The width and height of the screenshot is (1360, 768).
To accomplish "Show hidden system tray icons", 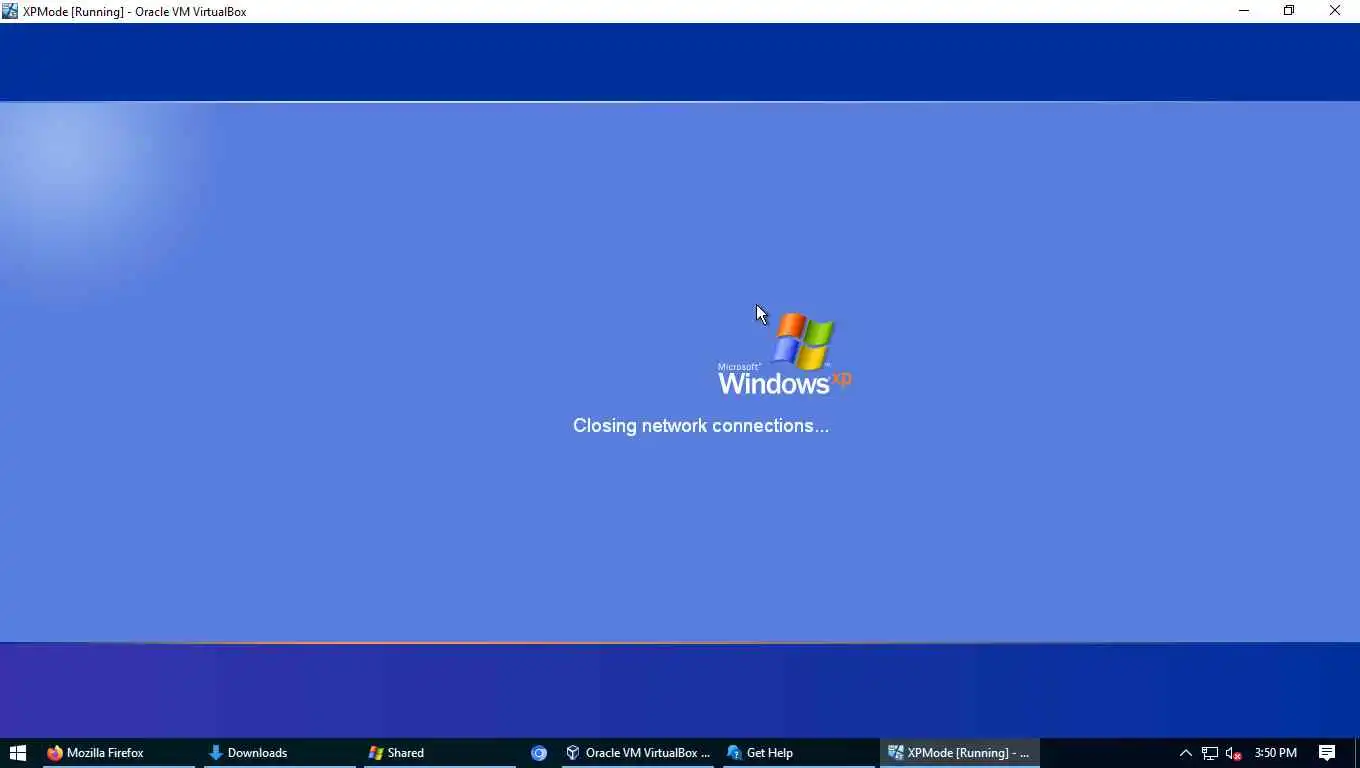I will (x=1186, y=753).
